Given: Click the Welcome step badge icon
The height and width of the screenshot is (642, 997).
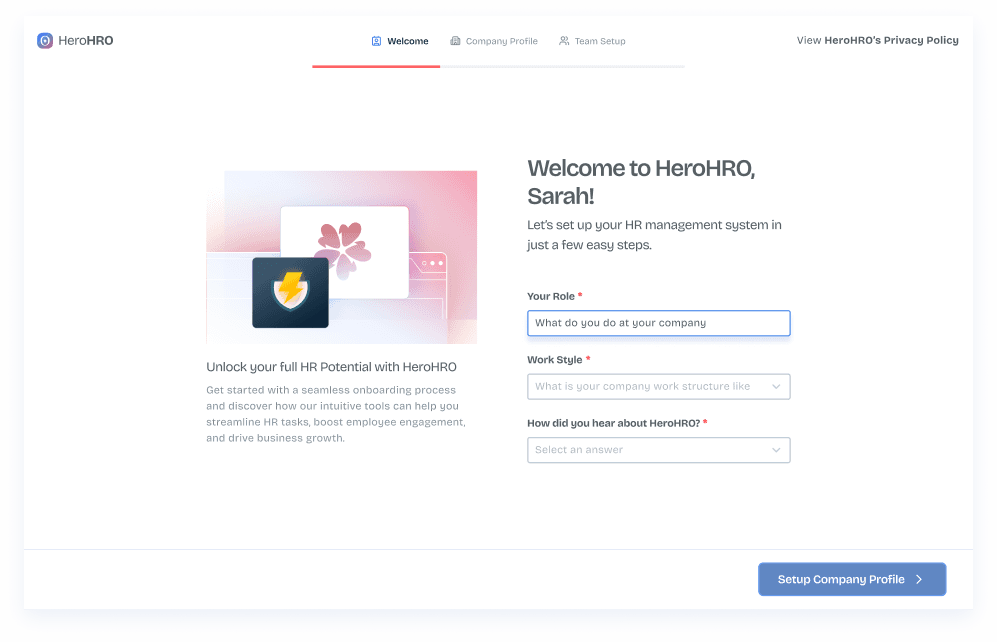Looking at the screenshot, I should (376, 41).
